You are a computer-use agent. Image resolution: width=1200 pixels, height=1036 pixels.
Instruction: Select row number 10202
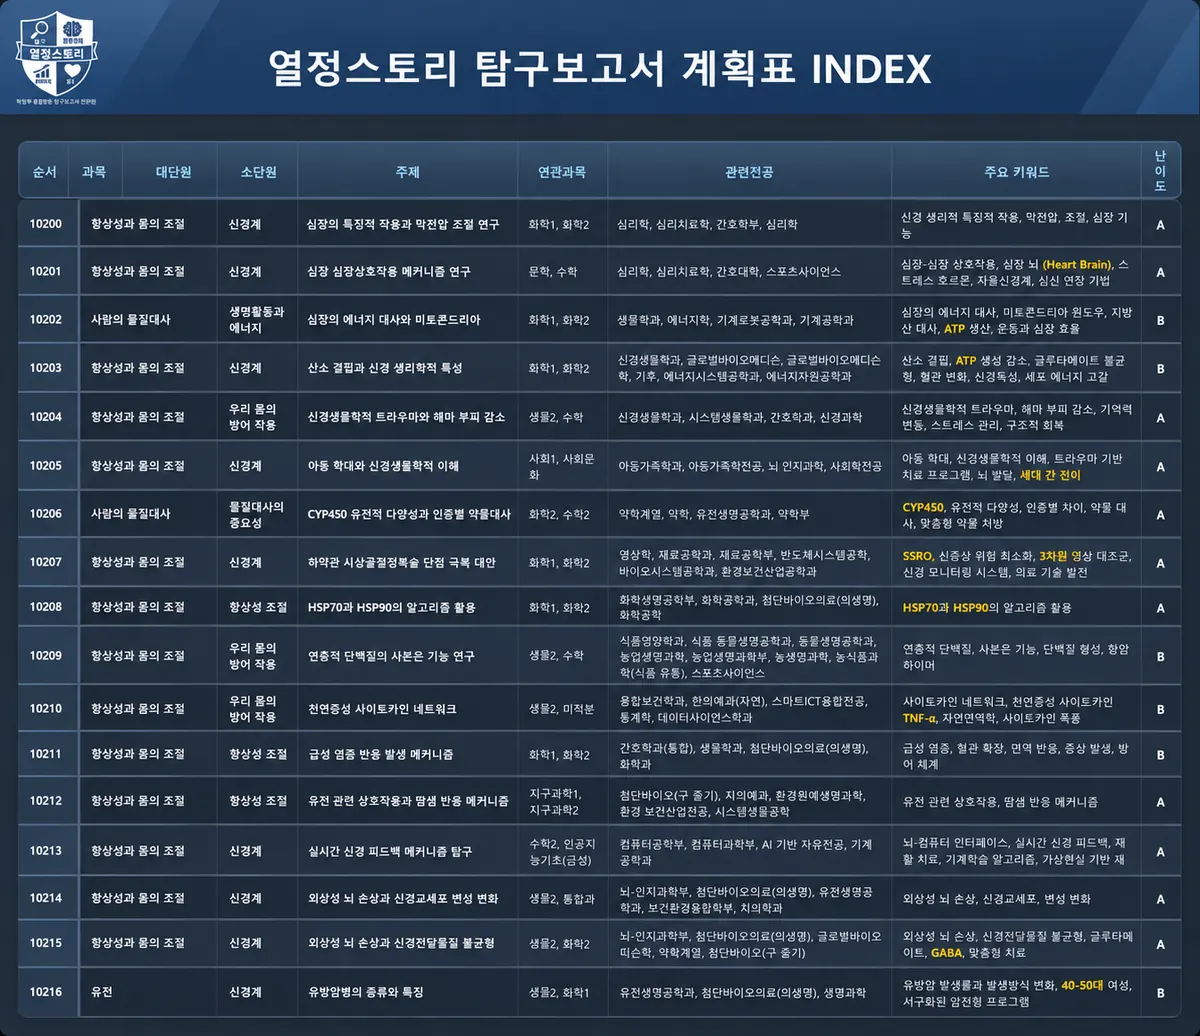coord(46,320)
